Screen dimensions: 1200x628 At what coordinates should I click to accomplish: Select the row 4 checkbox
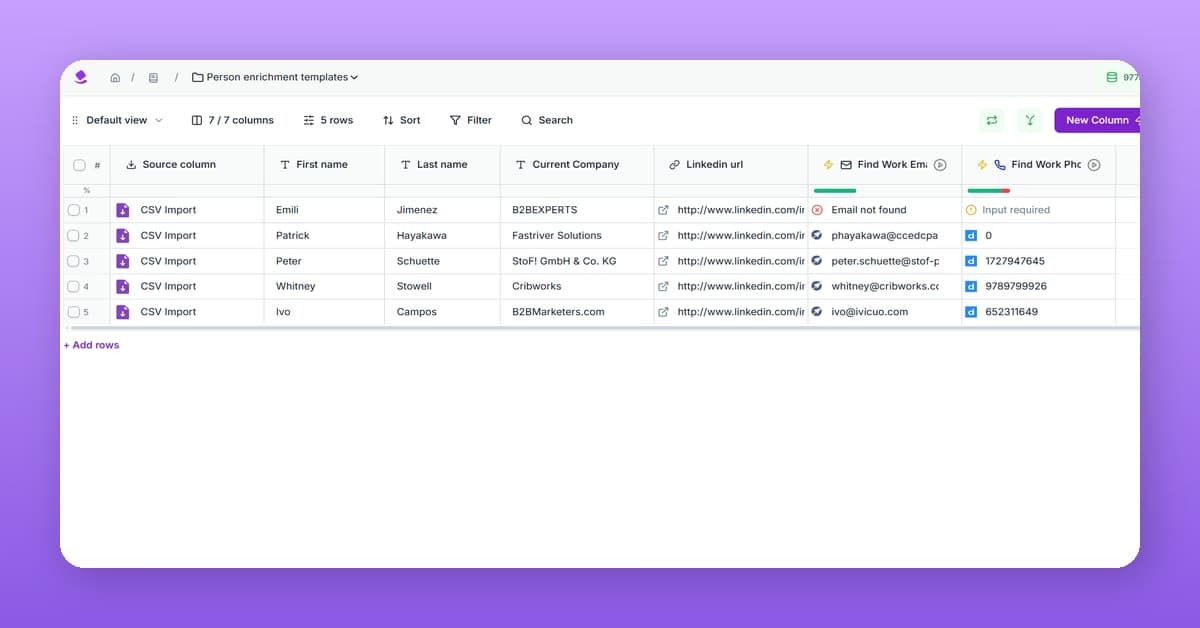pyautogui.click(x=74, y=287)
